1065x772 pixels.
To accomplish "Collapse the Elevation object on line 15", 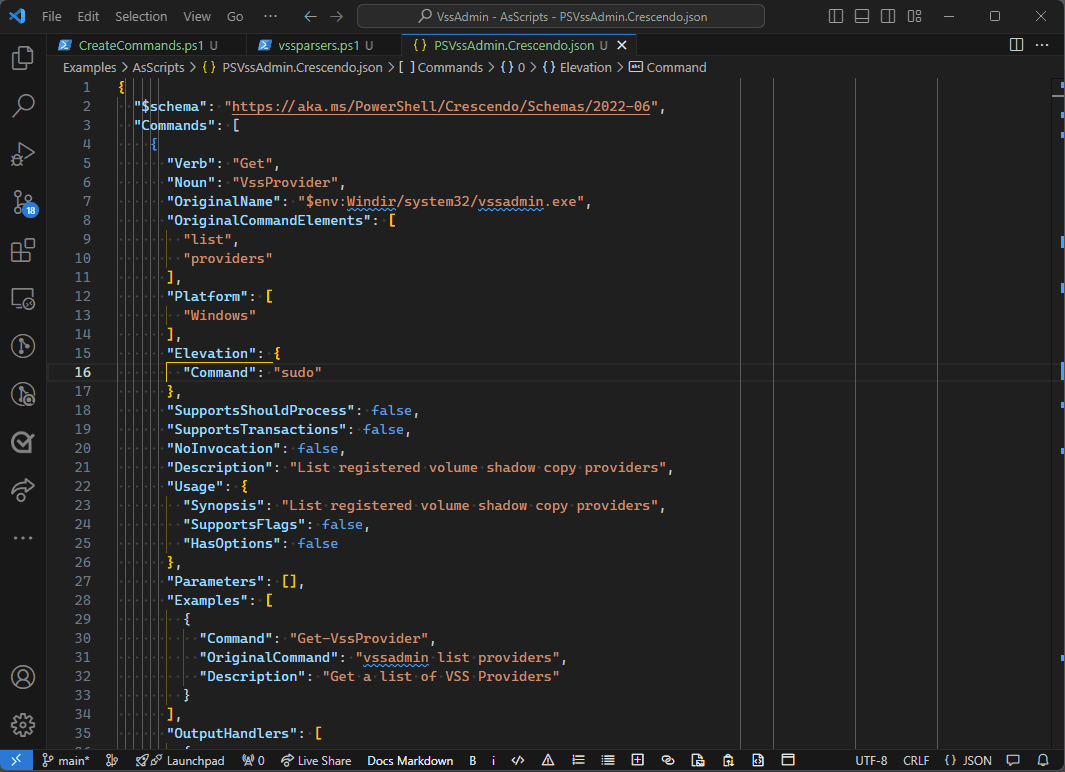I will tap(105, 352).
